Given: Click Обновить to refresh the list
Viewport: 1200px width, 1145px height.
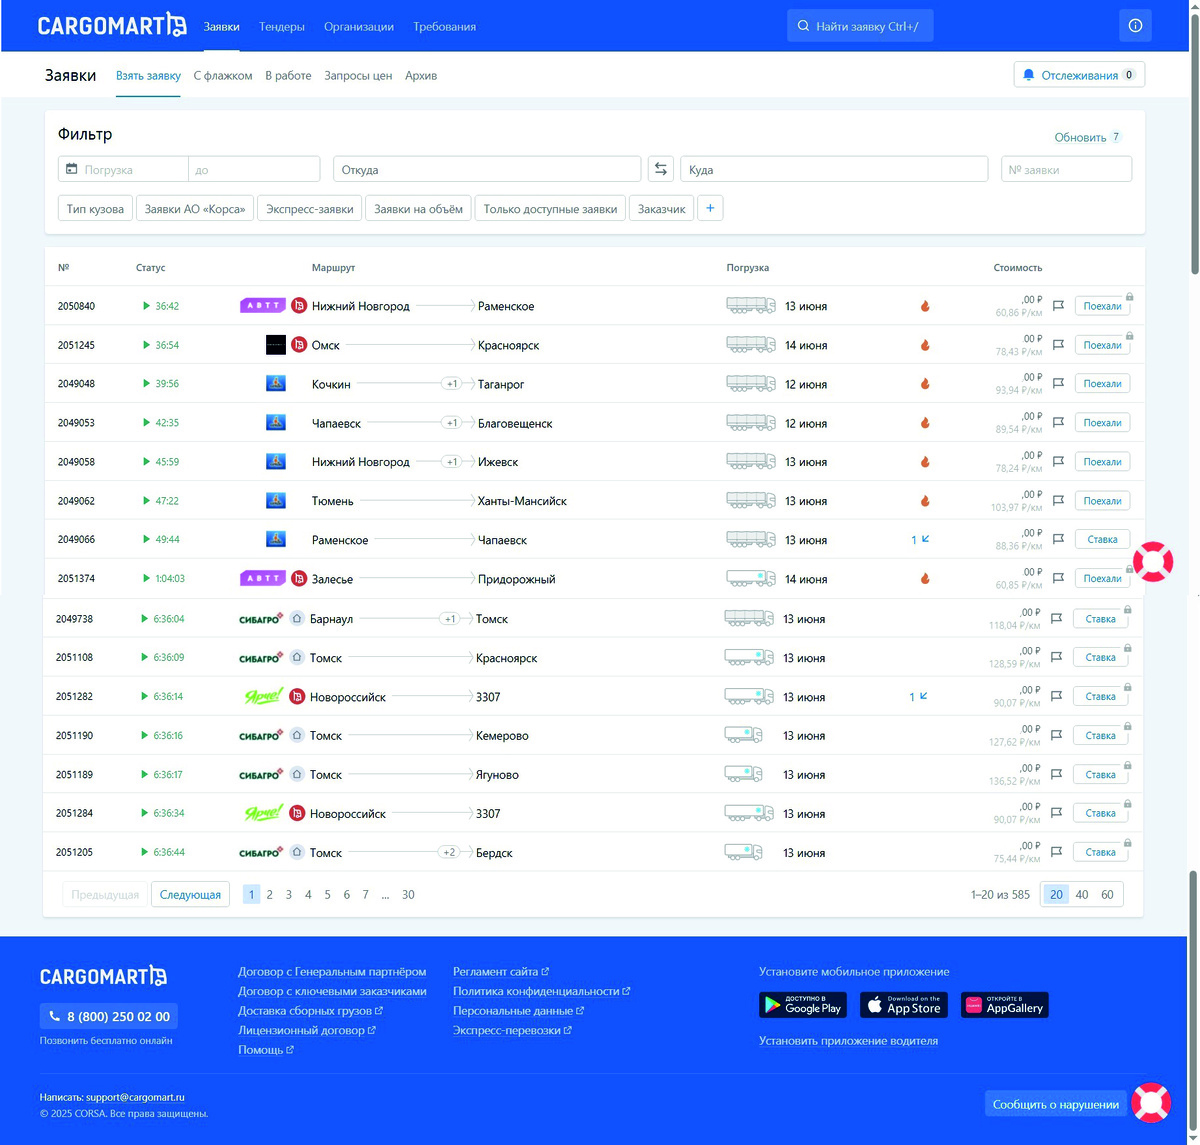Looking at the screenshot, I should pos(1088,137).
